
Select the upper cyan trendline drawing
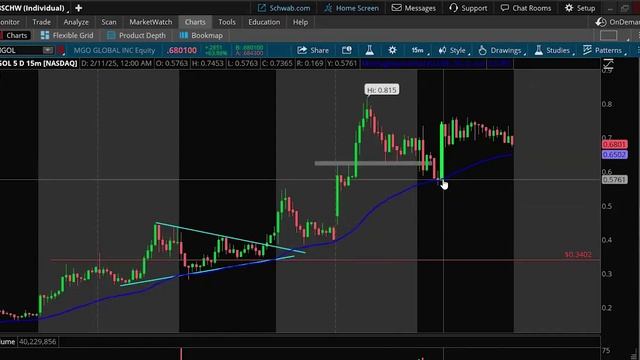click(231, 238)
